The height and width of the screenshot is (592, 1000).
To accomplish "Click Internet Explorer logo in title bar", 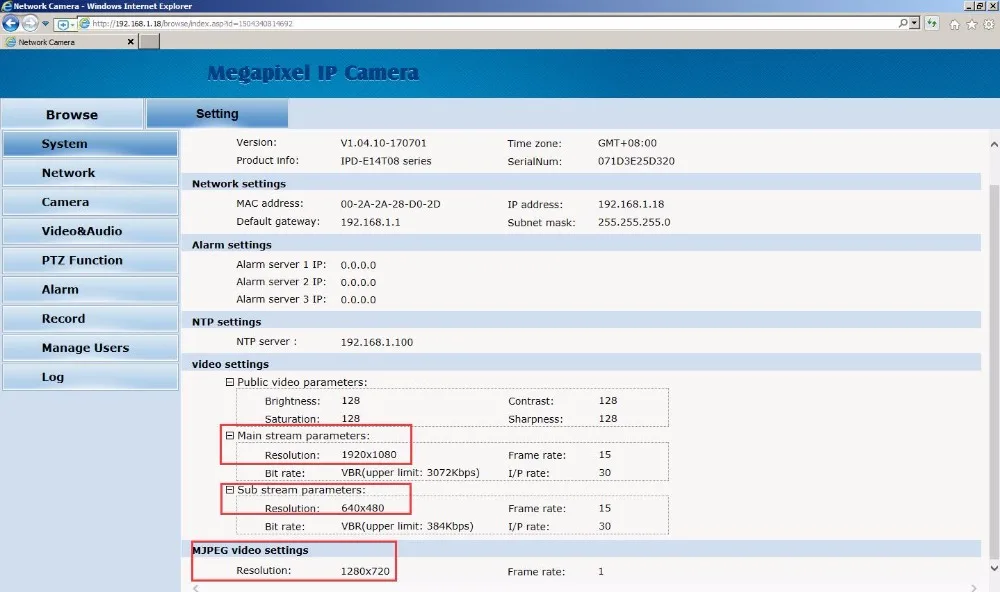I will [6, 6].
